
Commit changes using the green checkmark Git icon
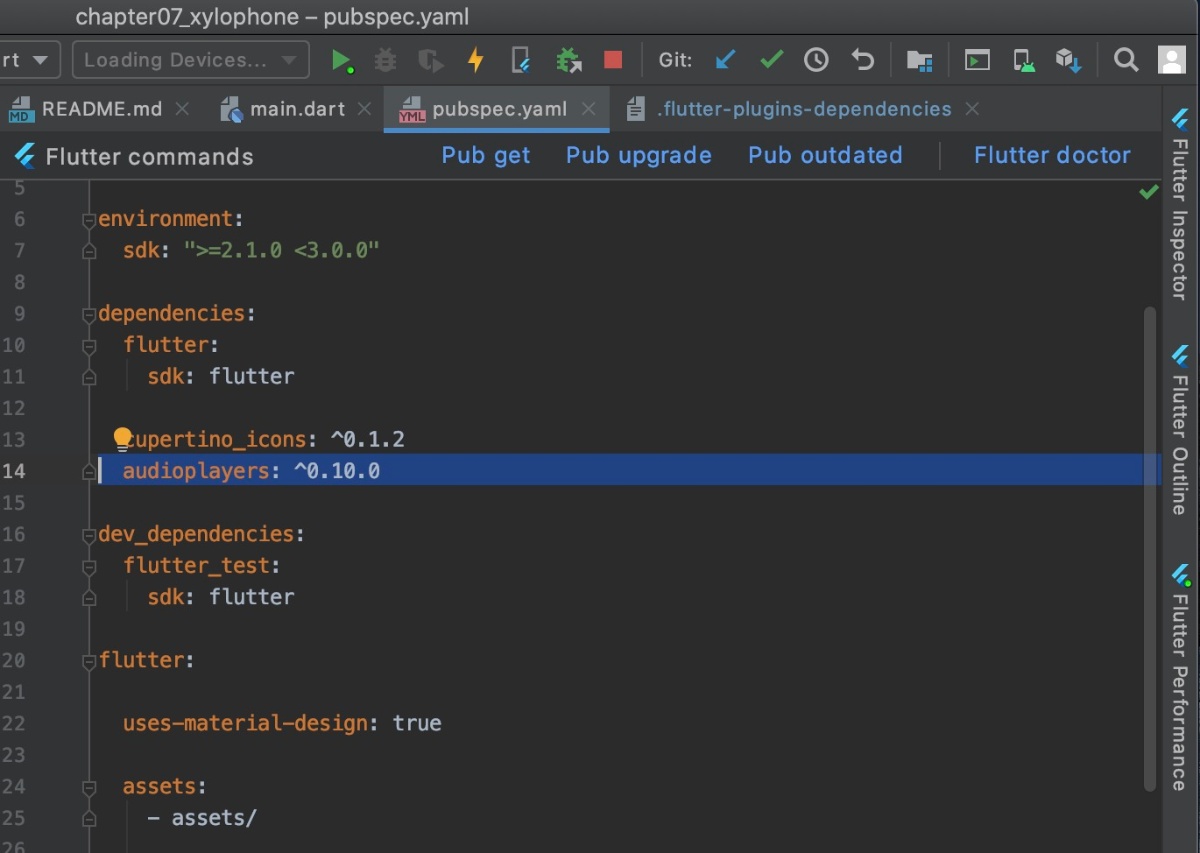[x=770, y=60]
